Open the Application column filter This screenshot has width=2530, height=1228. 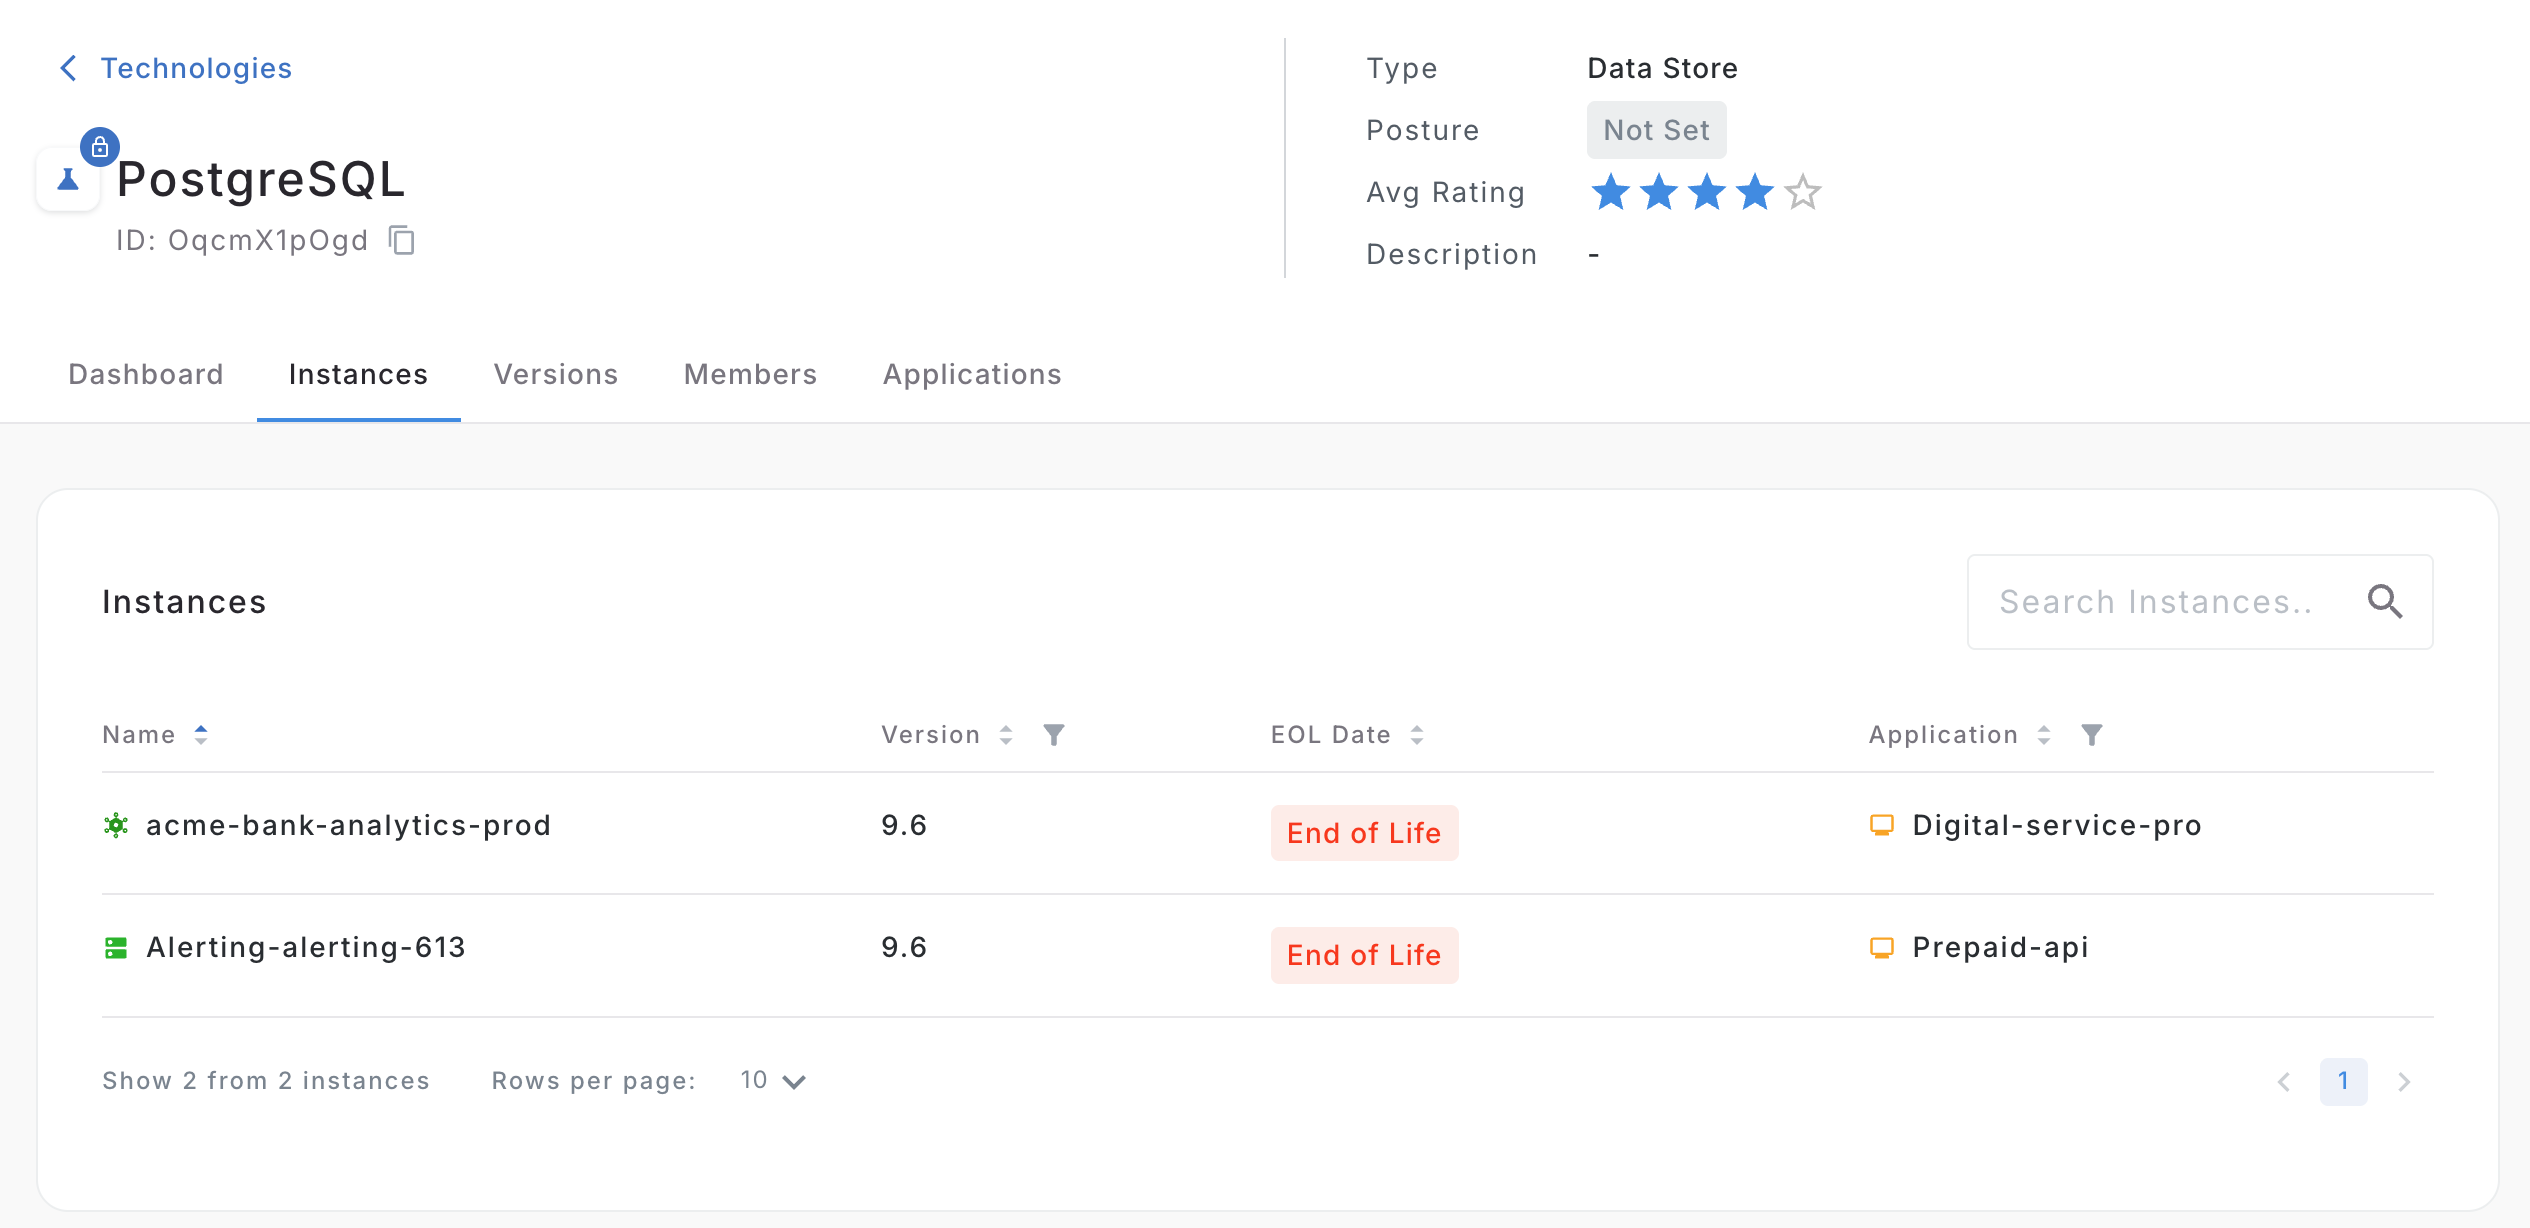point(2091,735)
